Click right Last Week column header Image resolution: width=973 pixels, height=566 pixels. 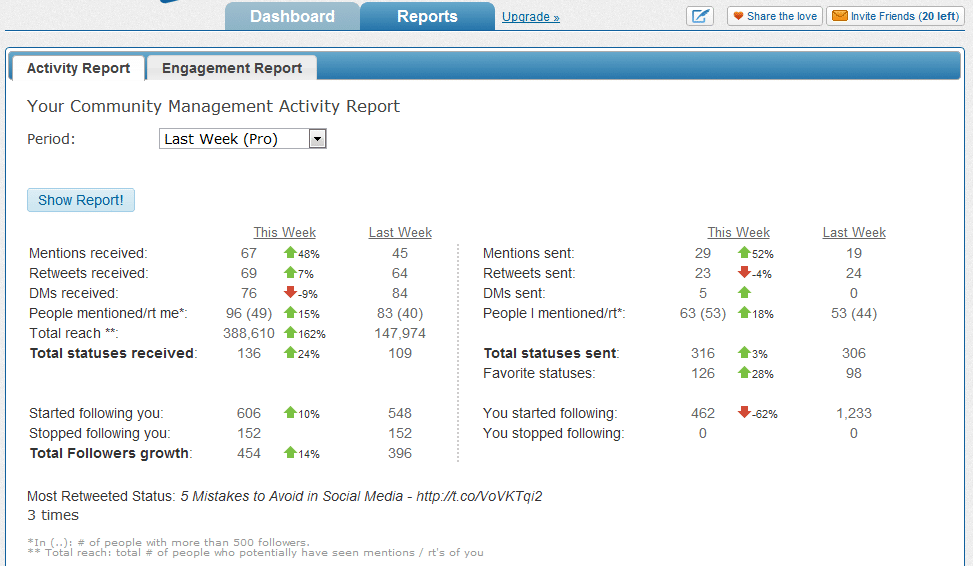click(x=854, y=232)
